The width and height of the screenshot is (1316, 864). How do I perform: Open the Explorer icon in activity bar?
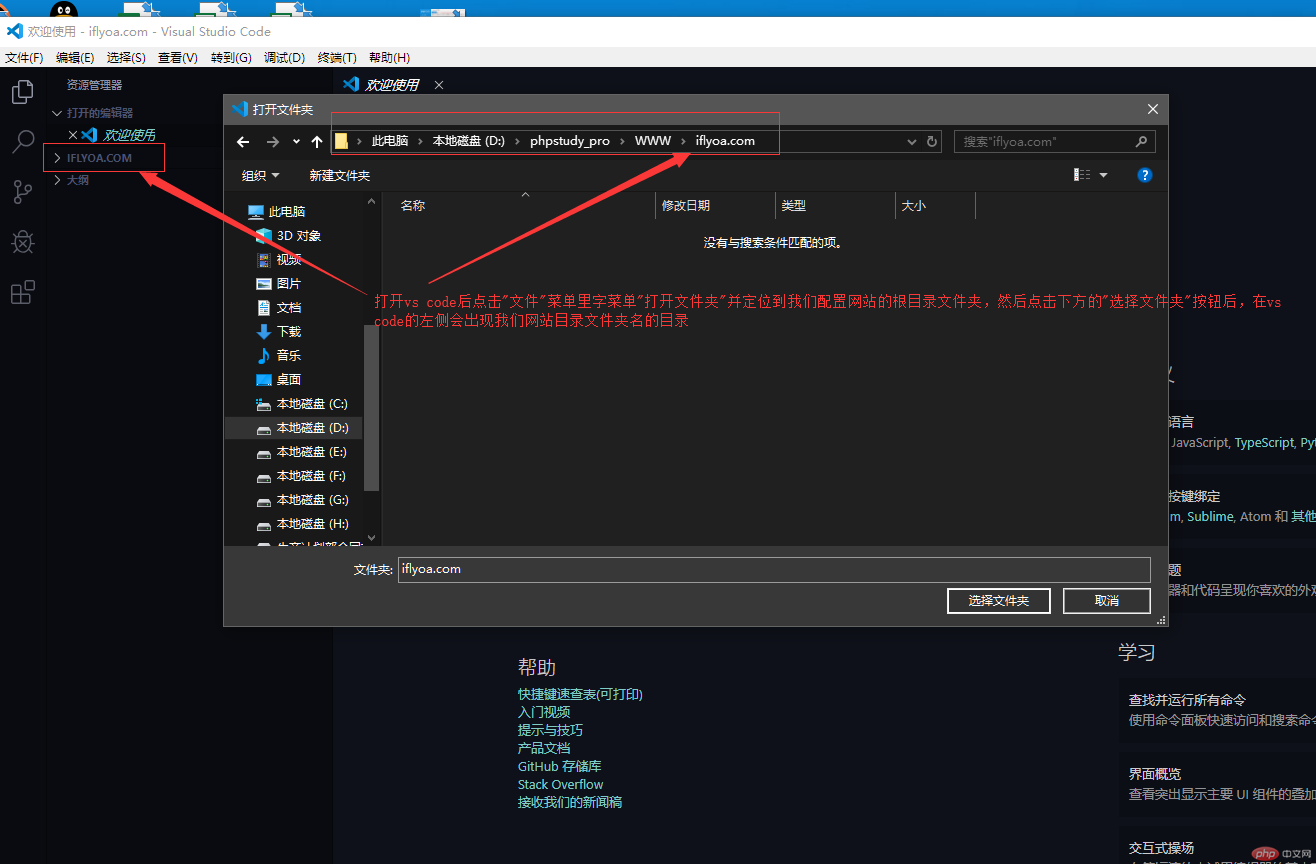click(x=22, y=92)
